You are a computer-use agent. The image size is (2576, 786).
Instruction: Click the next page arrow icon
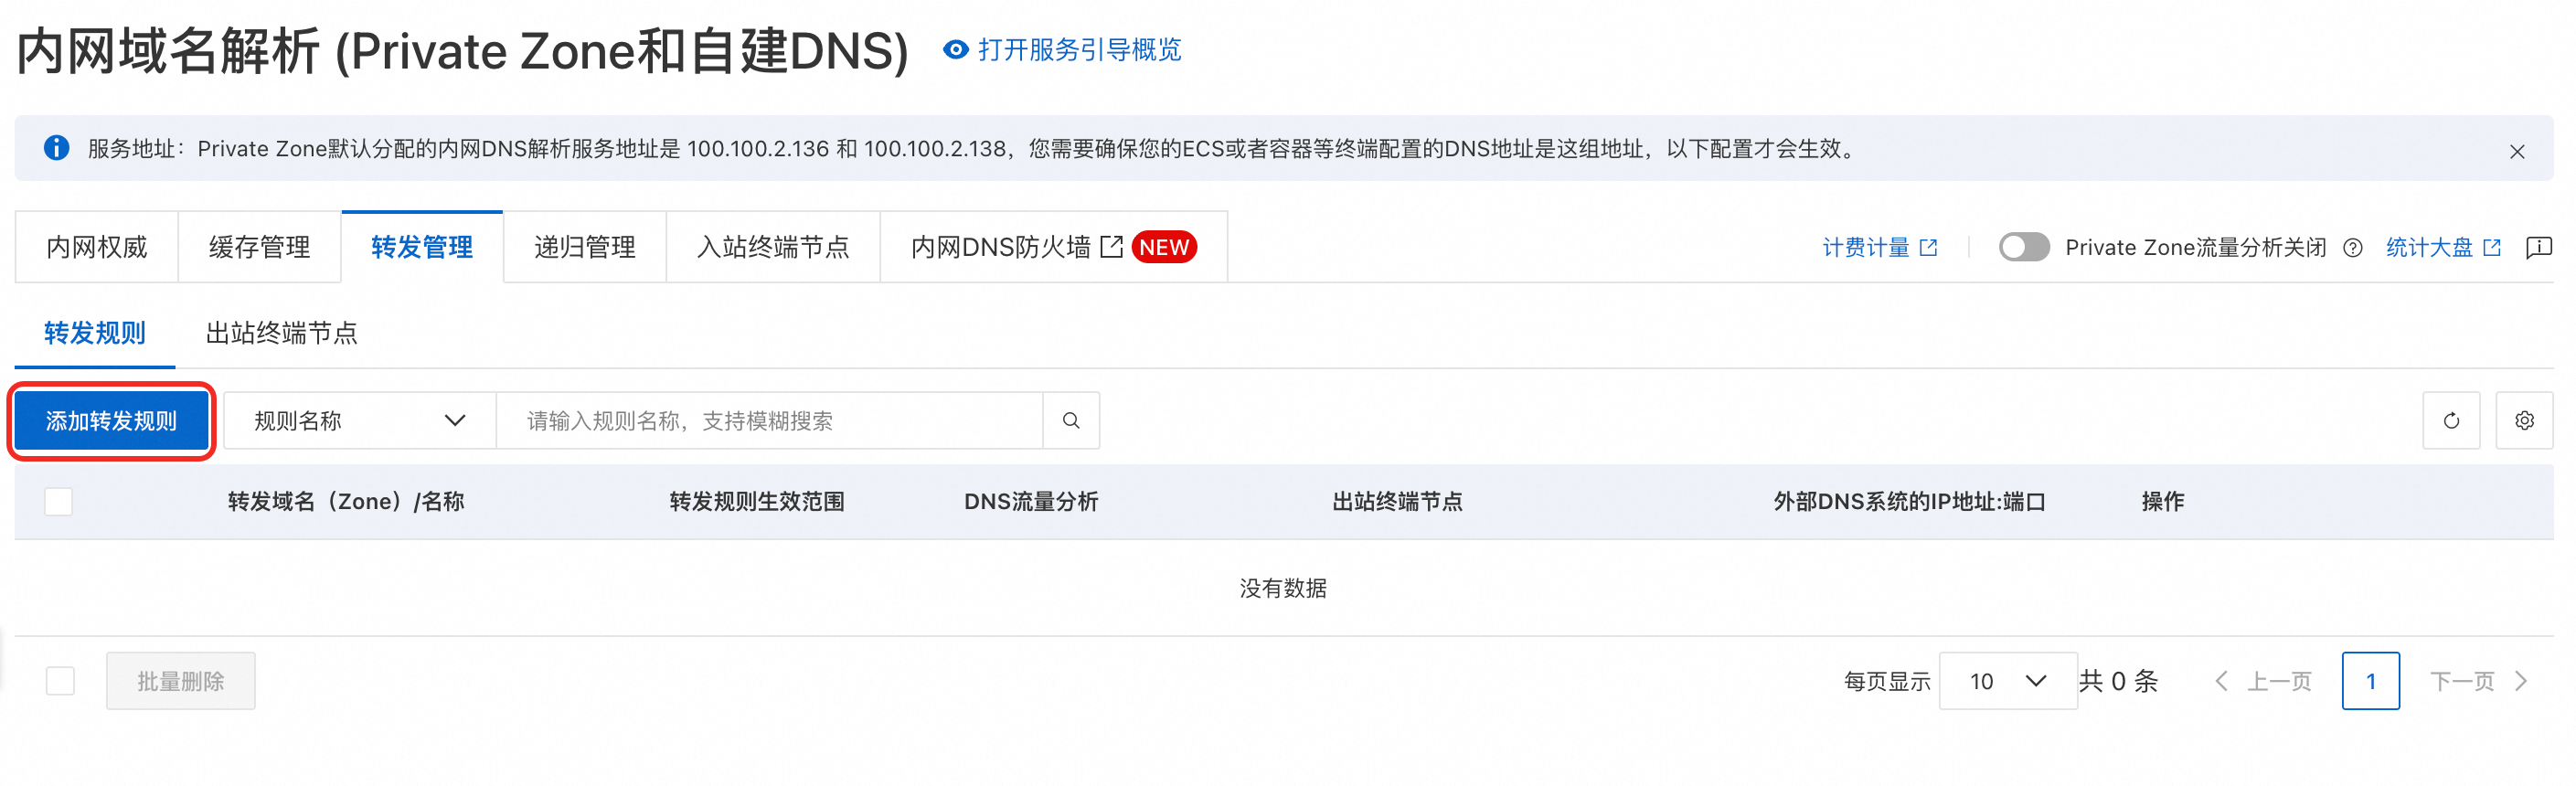click(2521, 681)
